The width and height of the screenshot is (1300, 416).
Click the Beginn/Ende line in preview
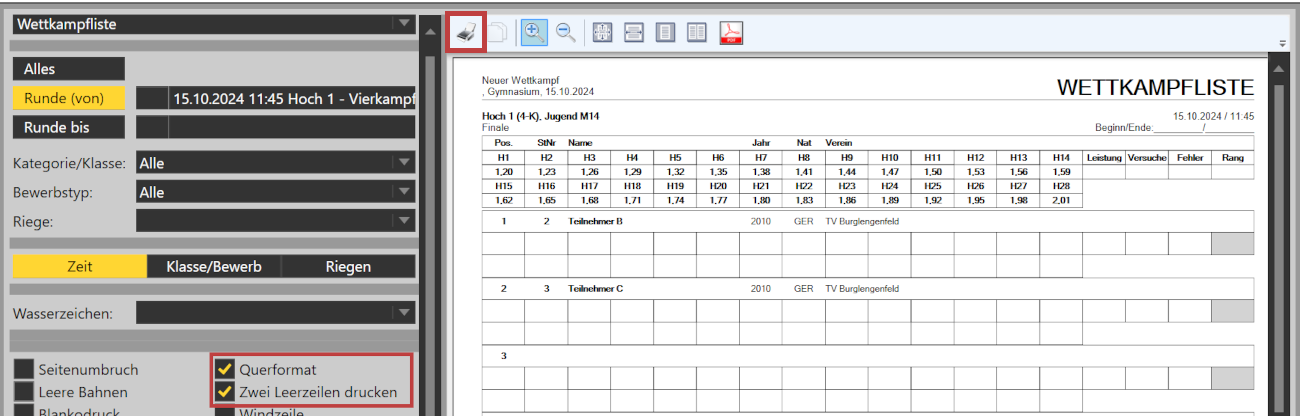[x=1175, y=128]
